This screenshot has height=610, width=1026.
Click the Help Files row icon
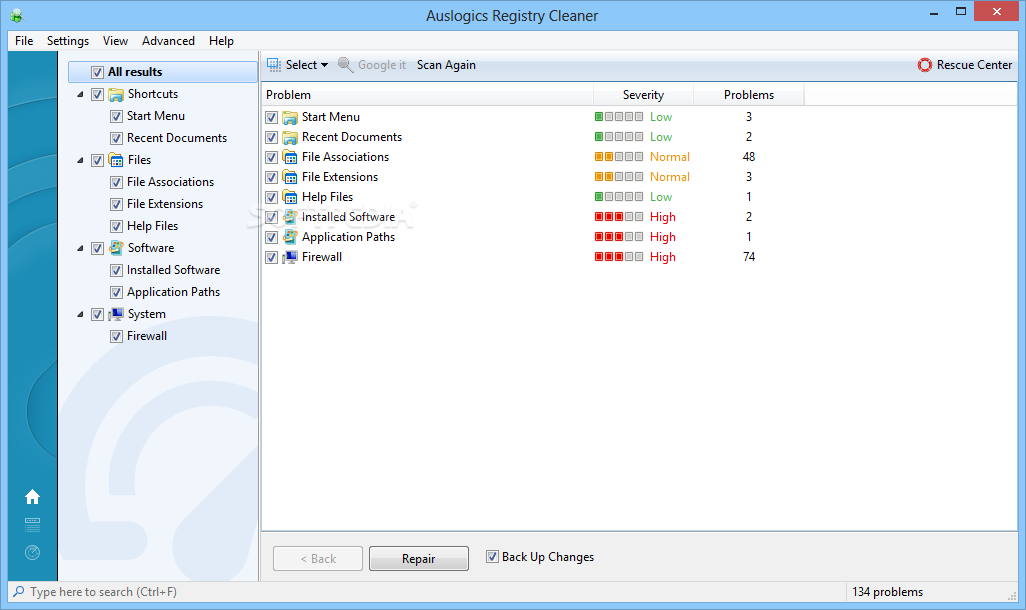(x=290, y=197)
